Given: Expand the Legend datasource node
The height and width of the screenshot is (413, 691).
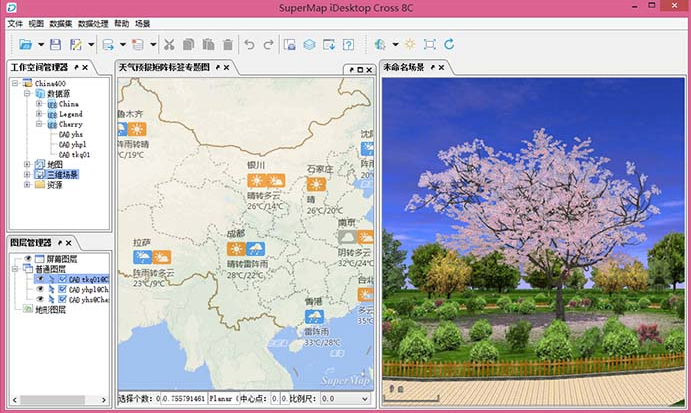Looking at the screenshot, I should click(x=39, y=114).
